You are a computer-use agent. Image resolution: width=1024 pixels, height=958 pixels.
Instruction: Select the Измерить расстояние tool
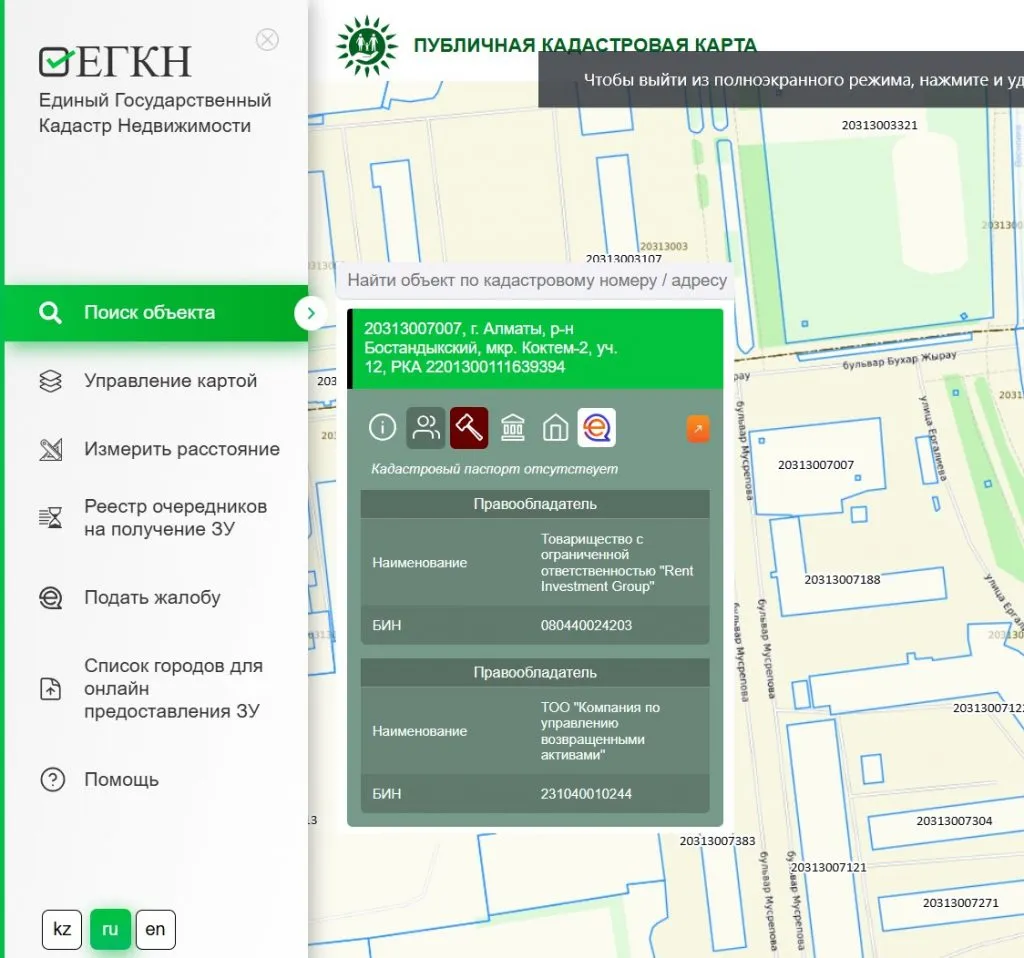coord(181,449)
